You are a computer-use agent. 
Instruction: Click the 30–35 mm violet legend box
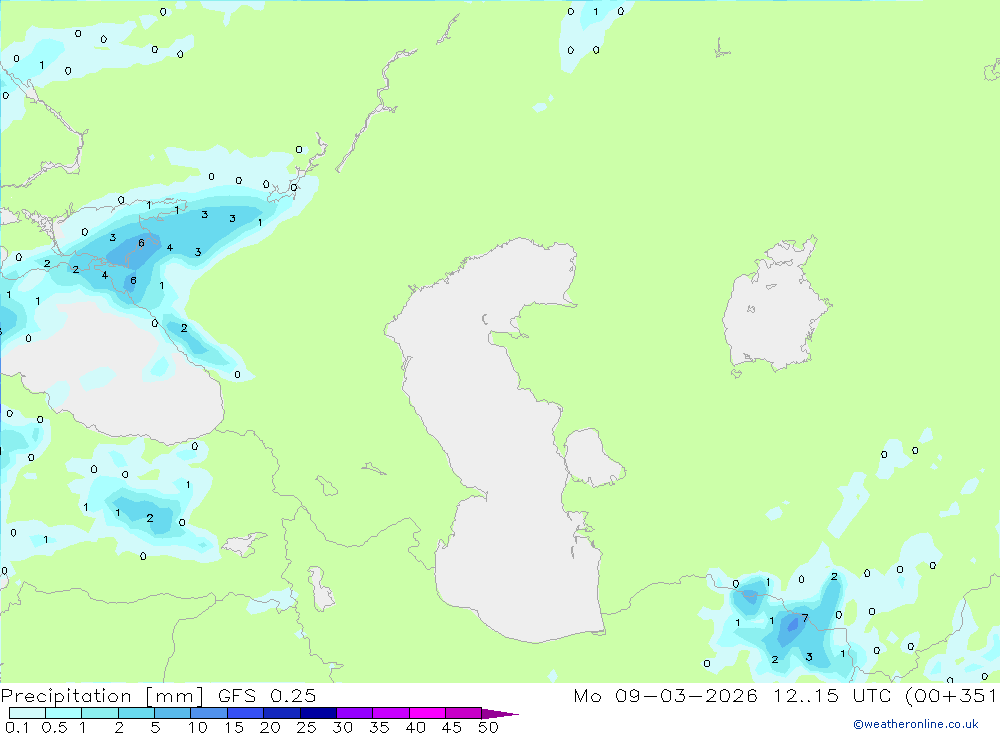tap(354, 713)
